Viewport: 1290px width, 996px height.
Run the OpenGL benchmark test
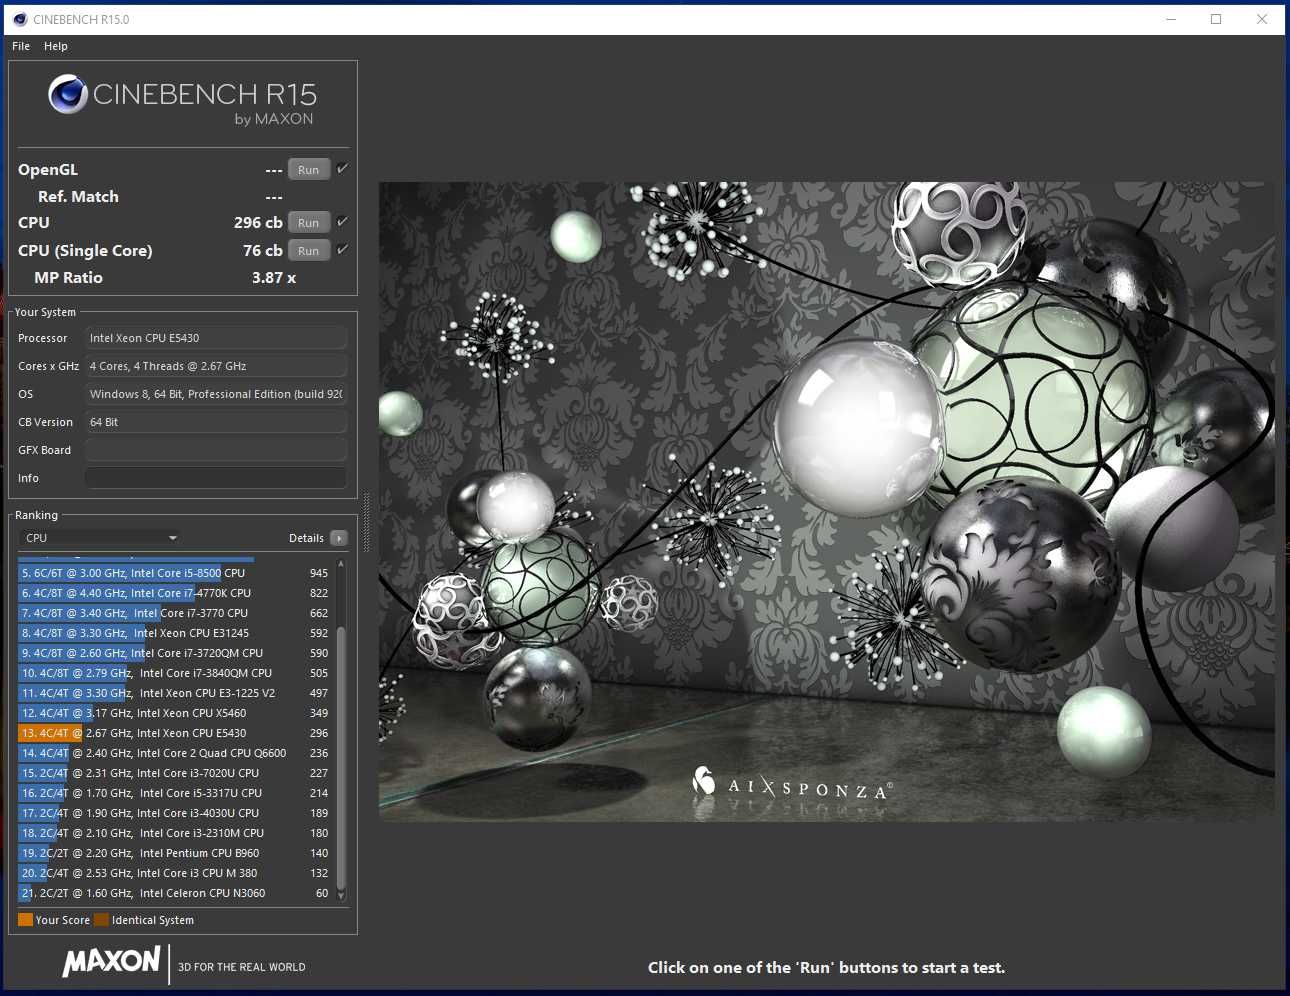[x=309, y=170]
